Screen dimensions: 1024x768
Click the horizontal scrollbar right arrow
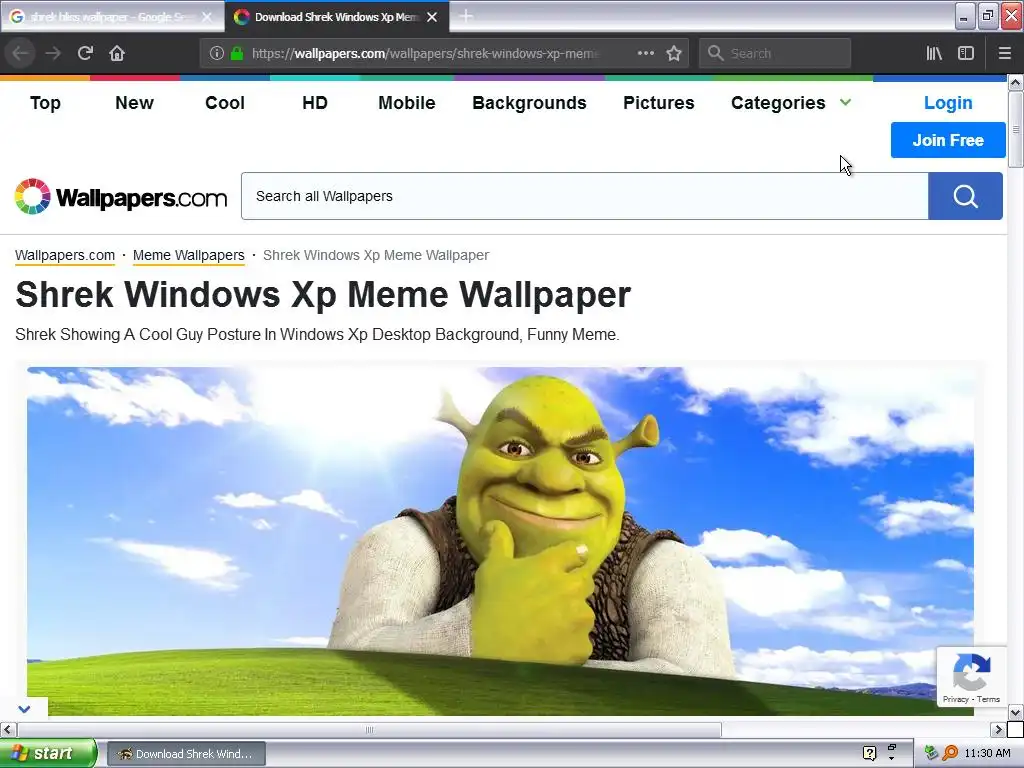coord(998,729)
